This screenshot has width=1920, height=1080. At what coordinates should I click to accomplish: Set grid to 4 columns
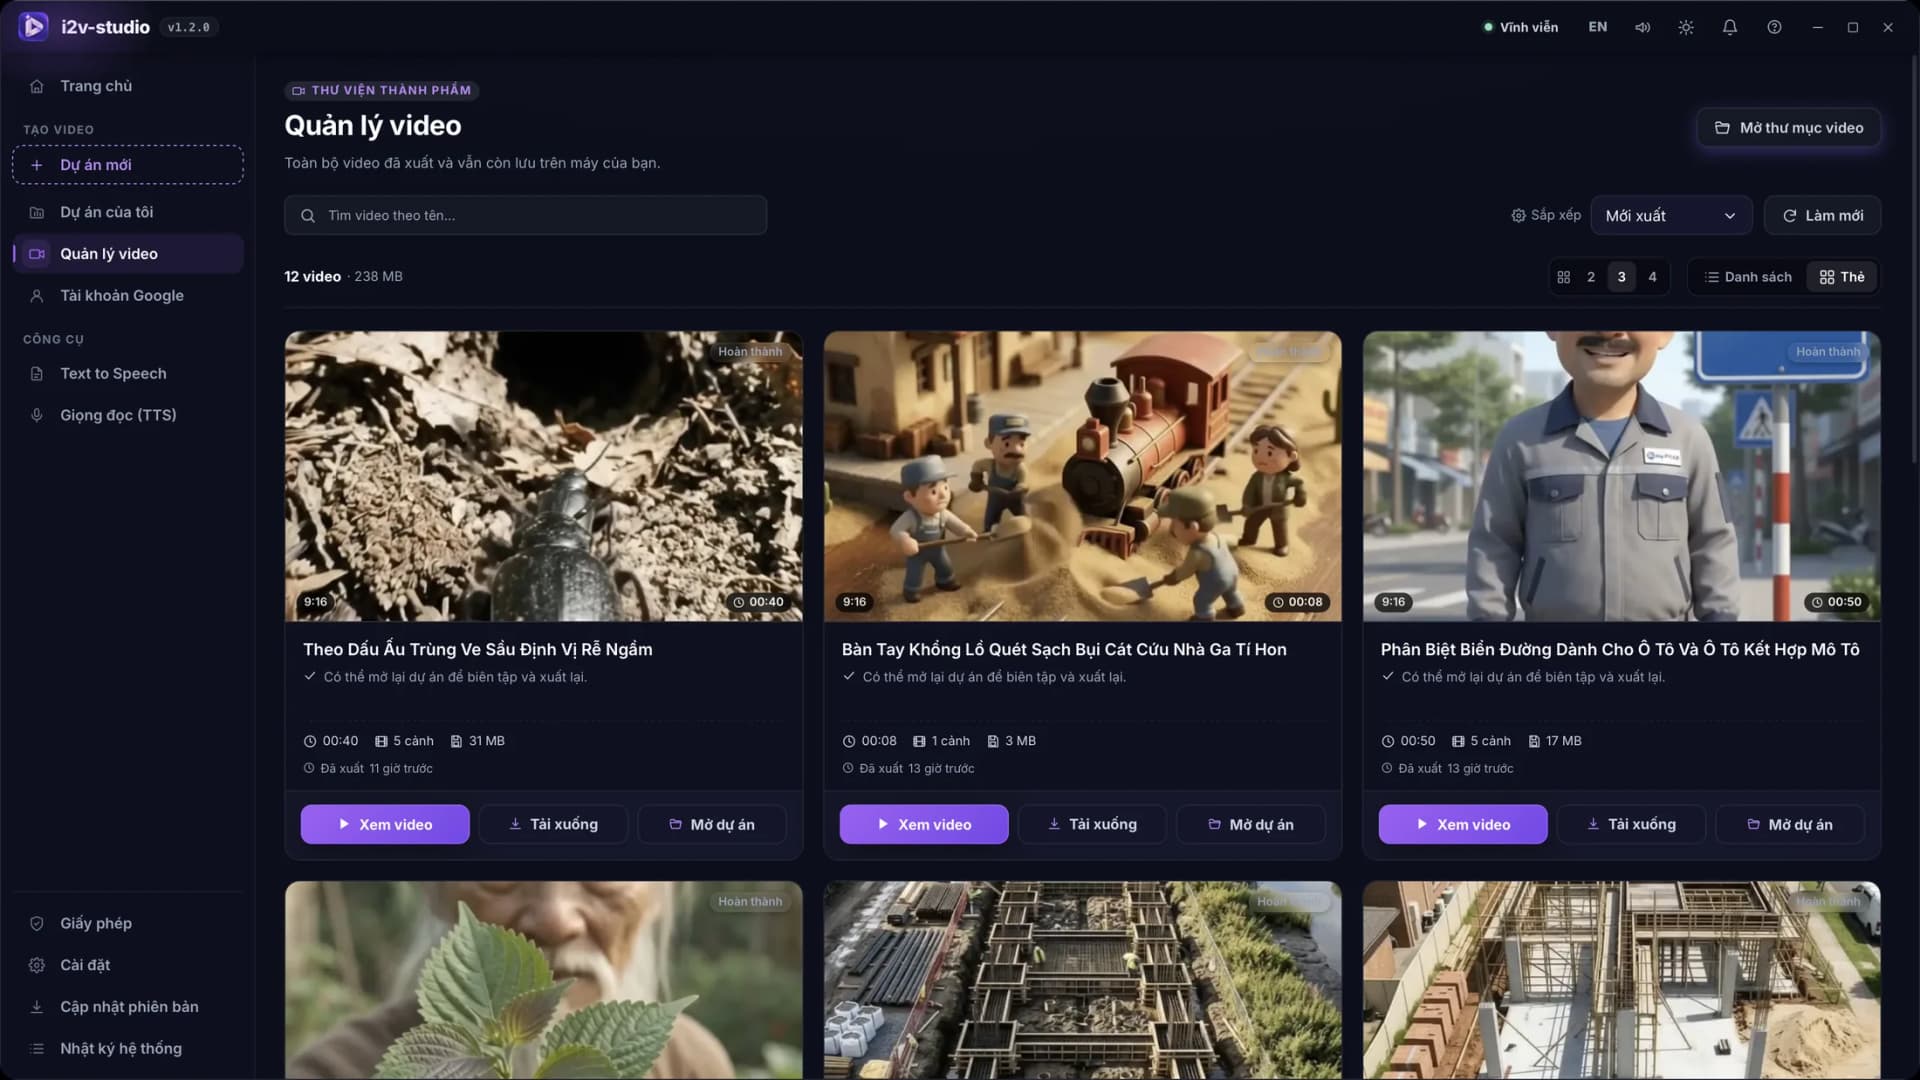[x=1652, y=277]
